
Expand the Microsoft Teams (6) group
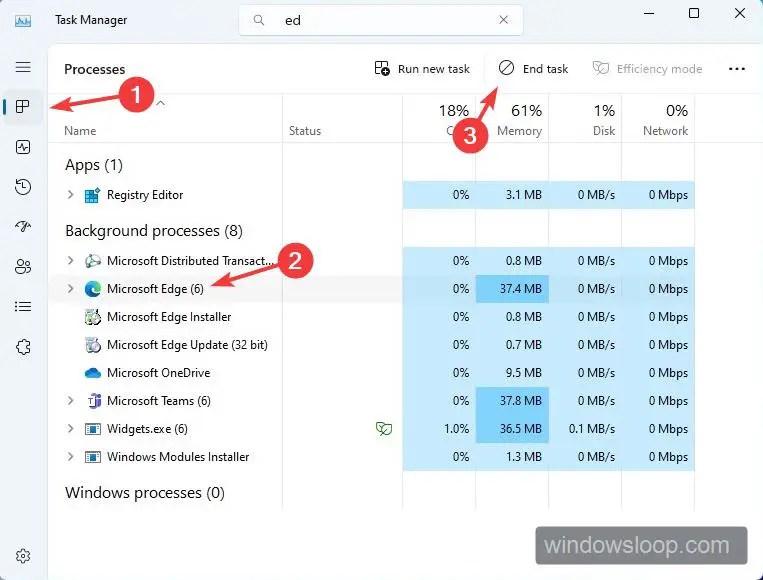pos(71,400)
